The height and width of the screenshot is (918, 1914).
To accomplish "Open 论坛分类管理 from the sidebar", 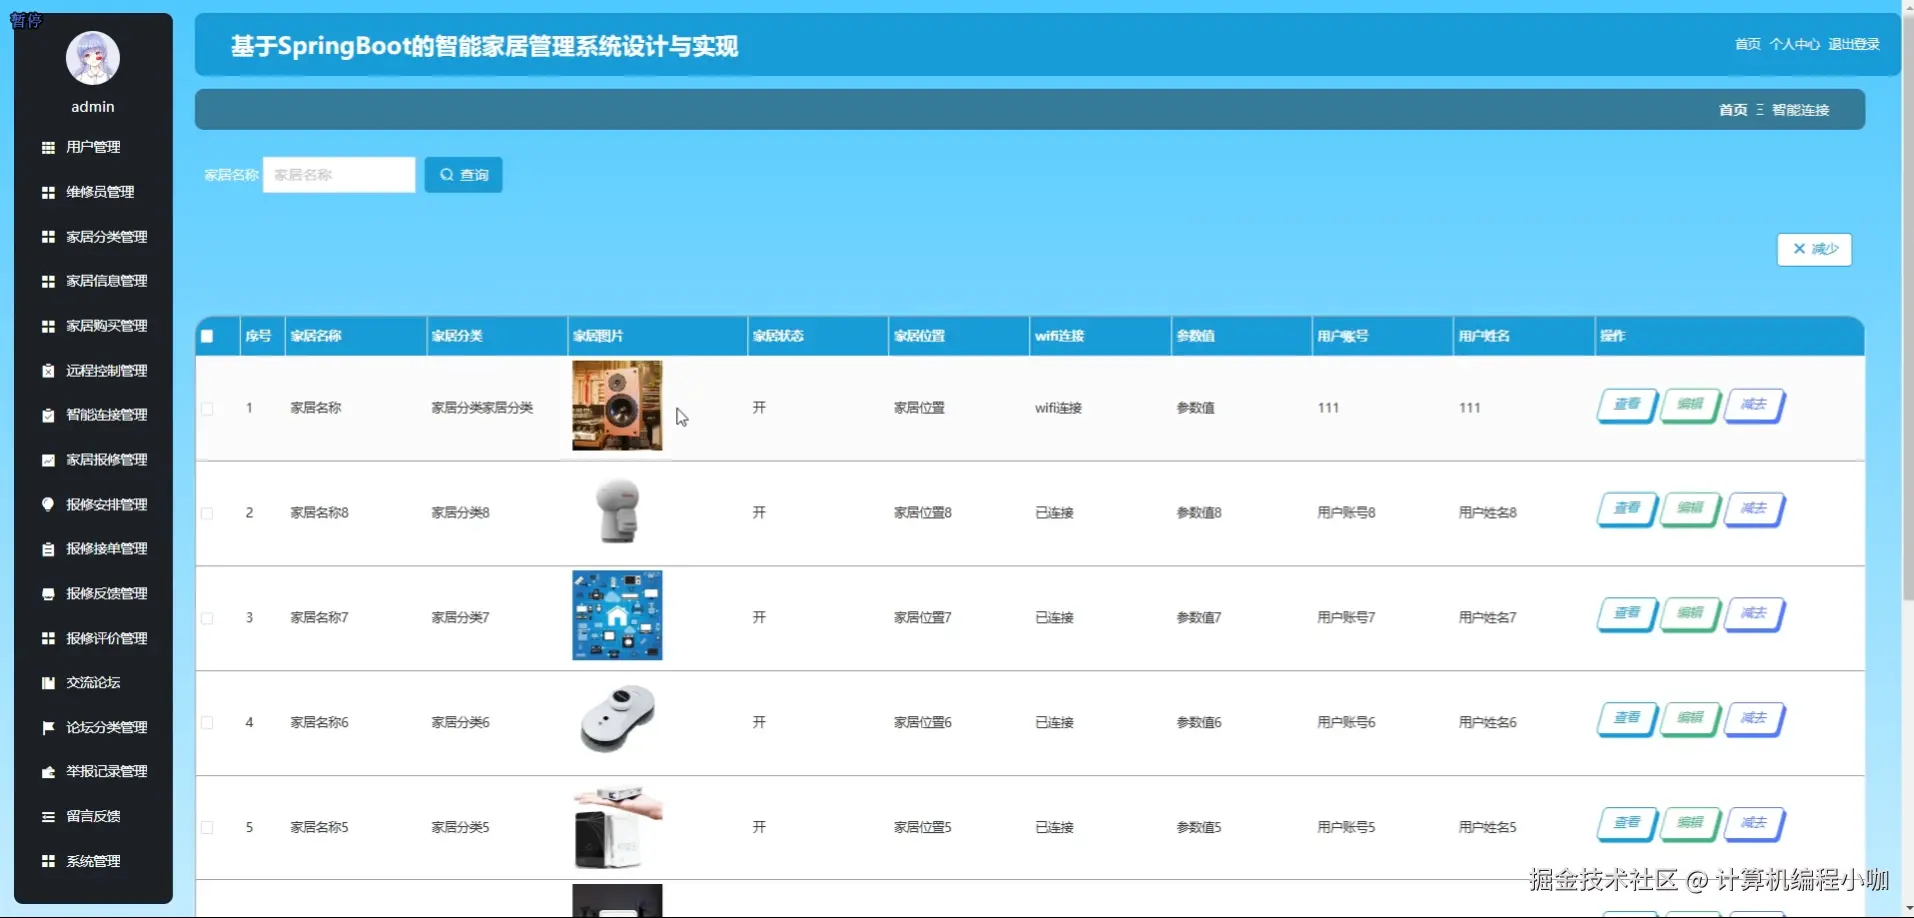I will (106, 727).
